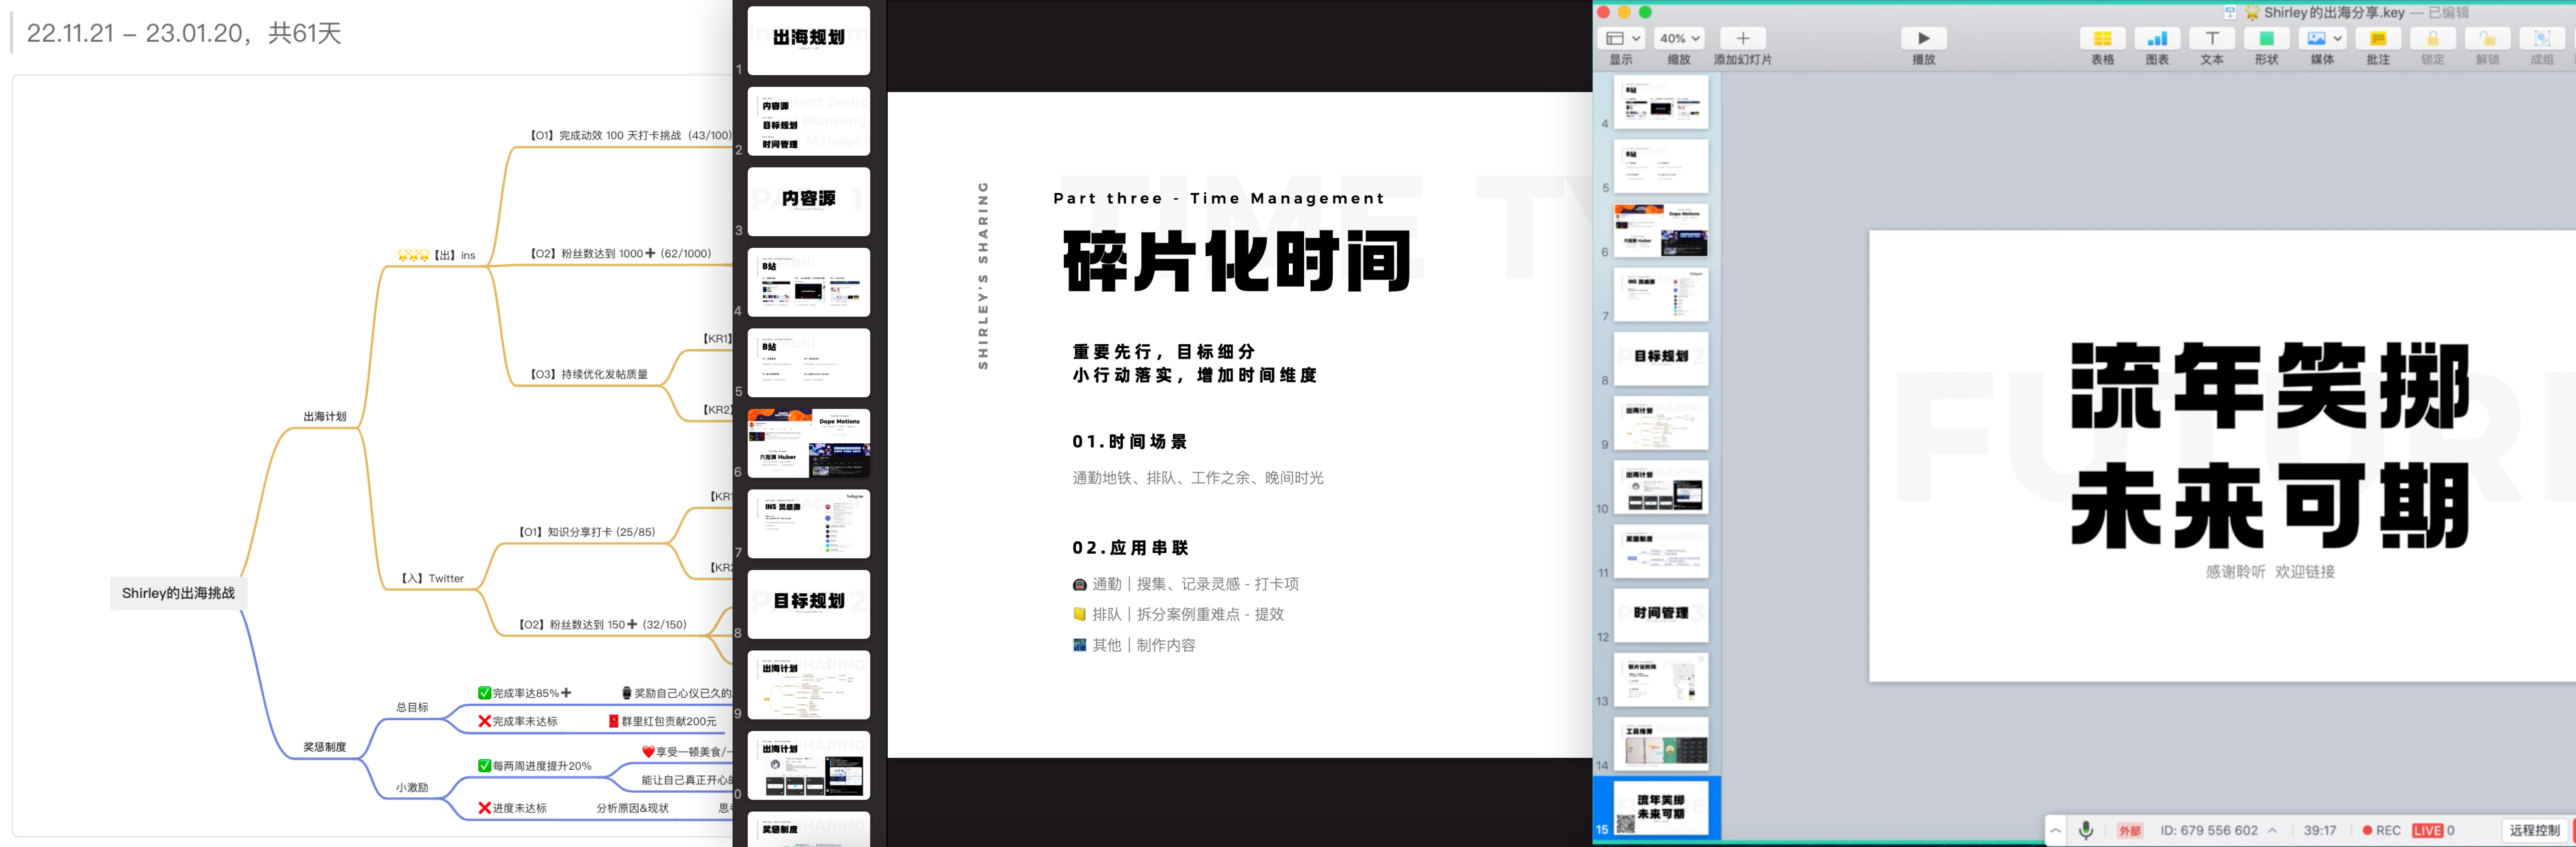Open thumbnail 2 in the presenter strip
Image resolution: width=2576 pixels, height=847 pixels.
coord(809,121)
